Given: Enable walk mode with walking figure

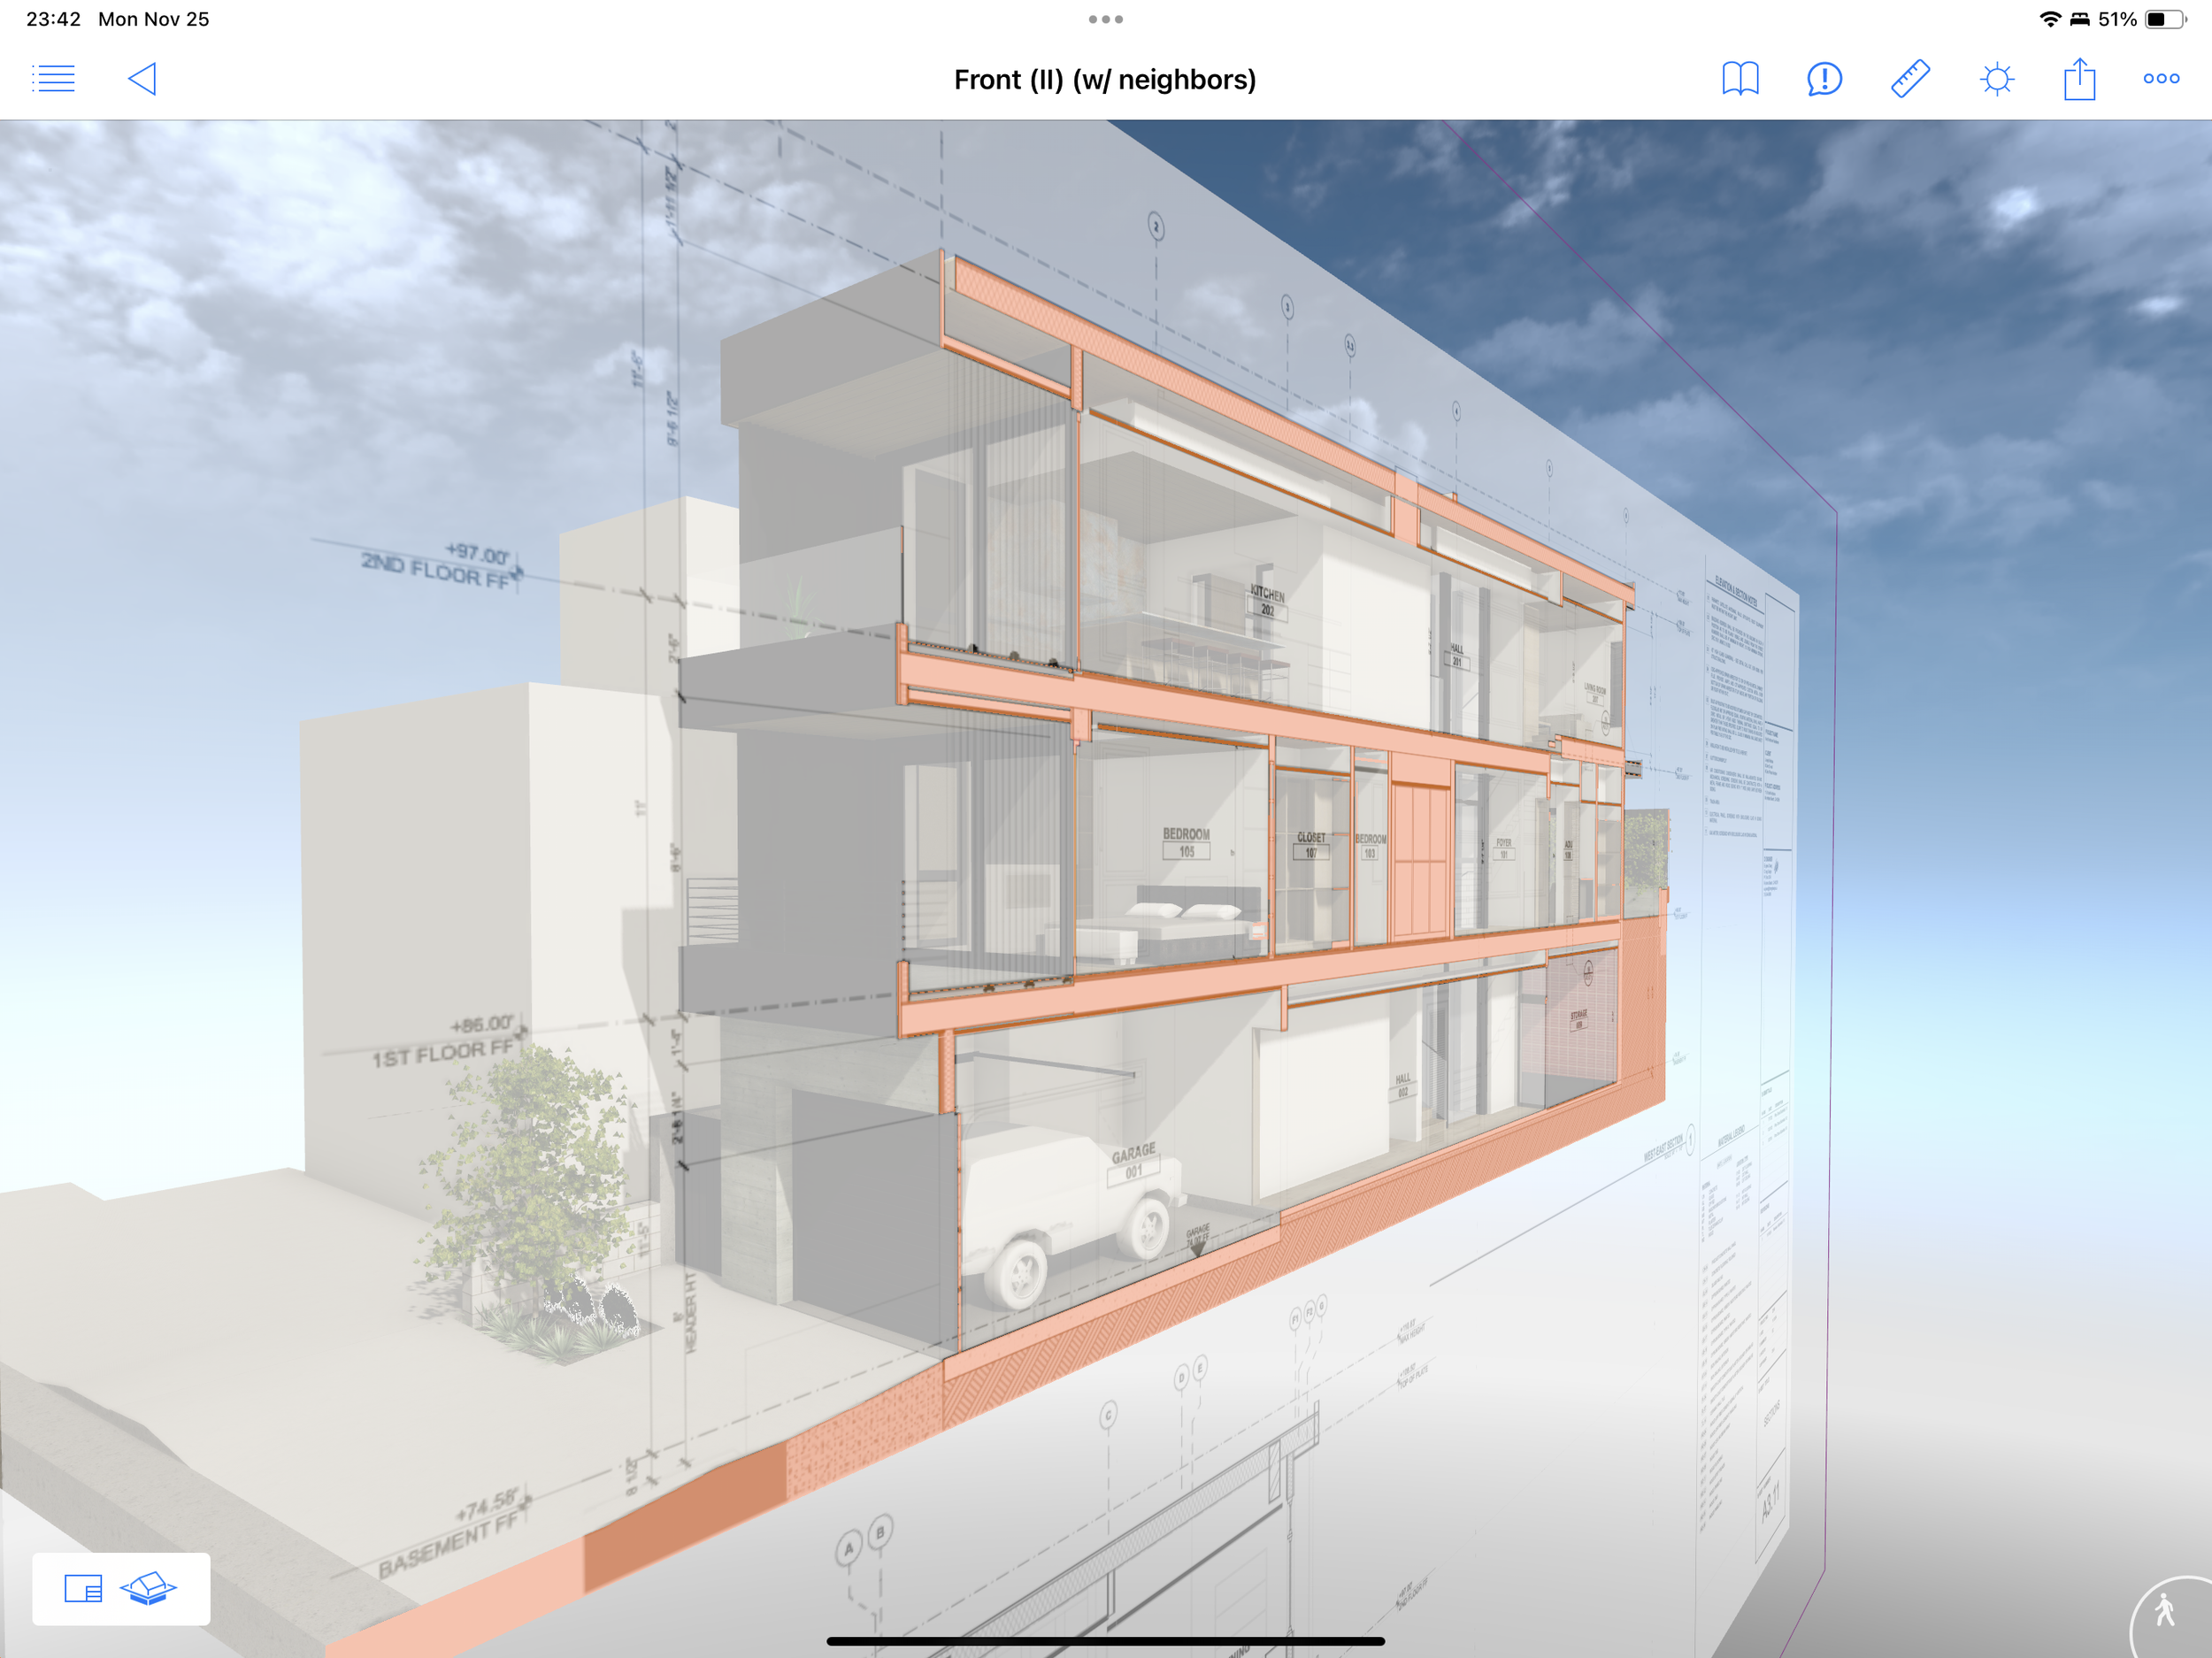Looking at the screenshot, I should click(x=2166, y=1612).
